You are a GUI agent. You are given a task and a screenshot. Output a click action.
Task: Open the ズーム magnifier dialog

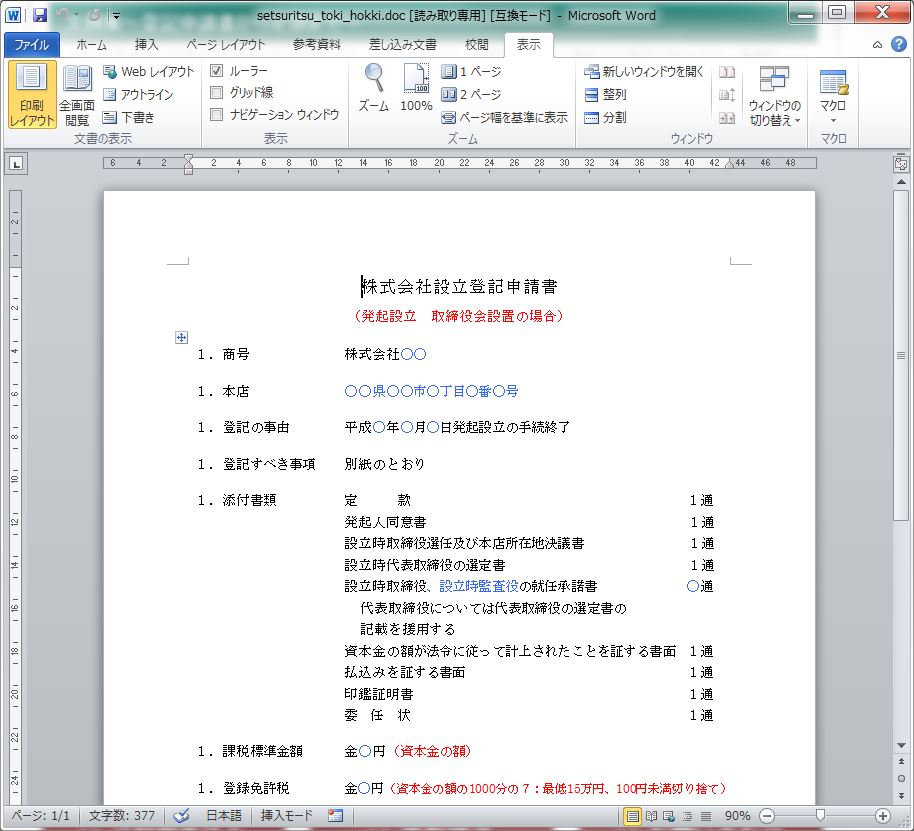pyautogui.click(x=374, y=89)
